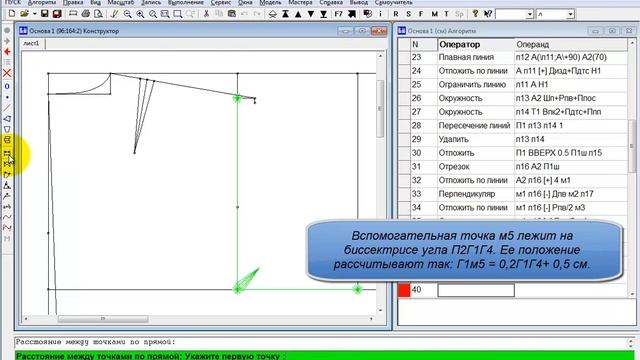Click the info 'i' toolbar icon
This screenshot has width=640, height=360.
click(380, 14)
